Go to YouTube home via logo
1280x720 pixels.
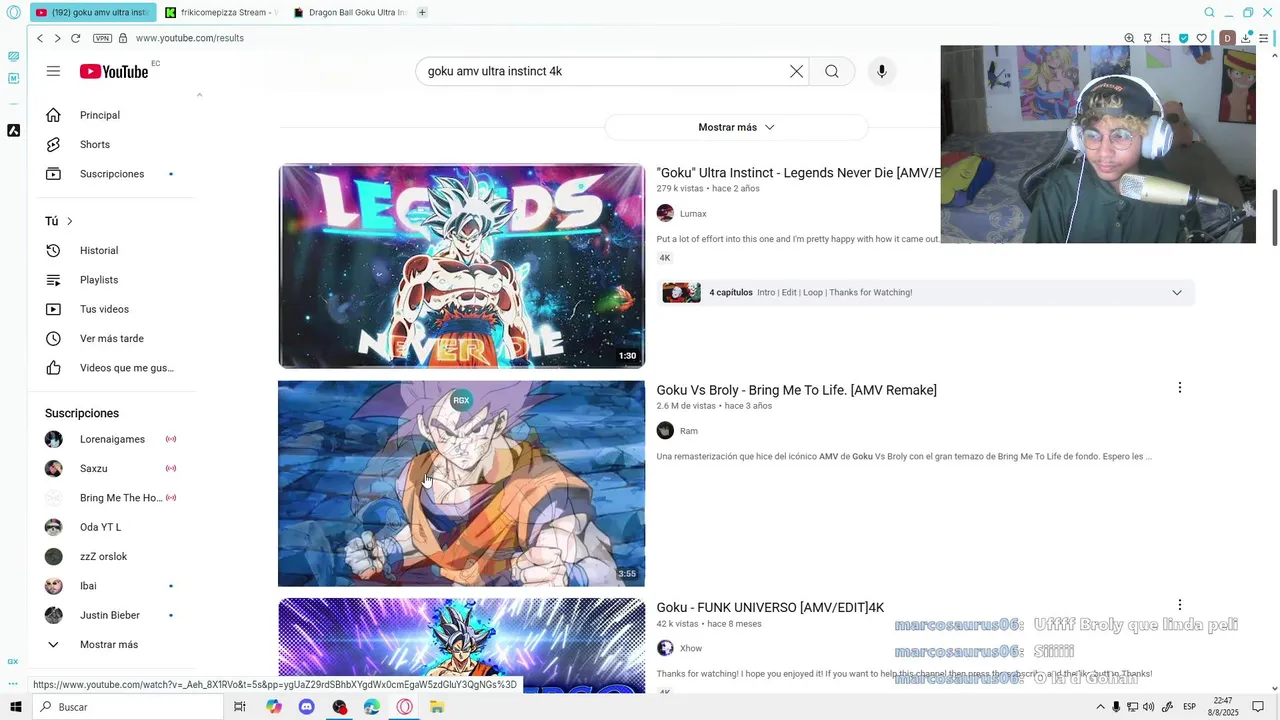point(114,71)
